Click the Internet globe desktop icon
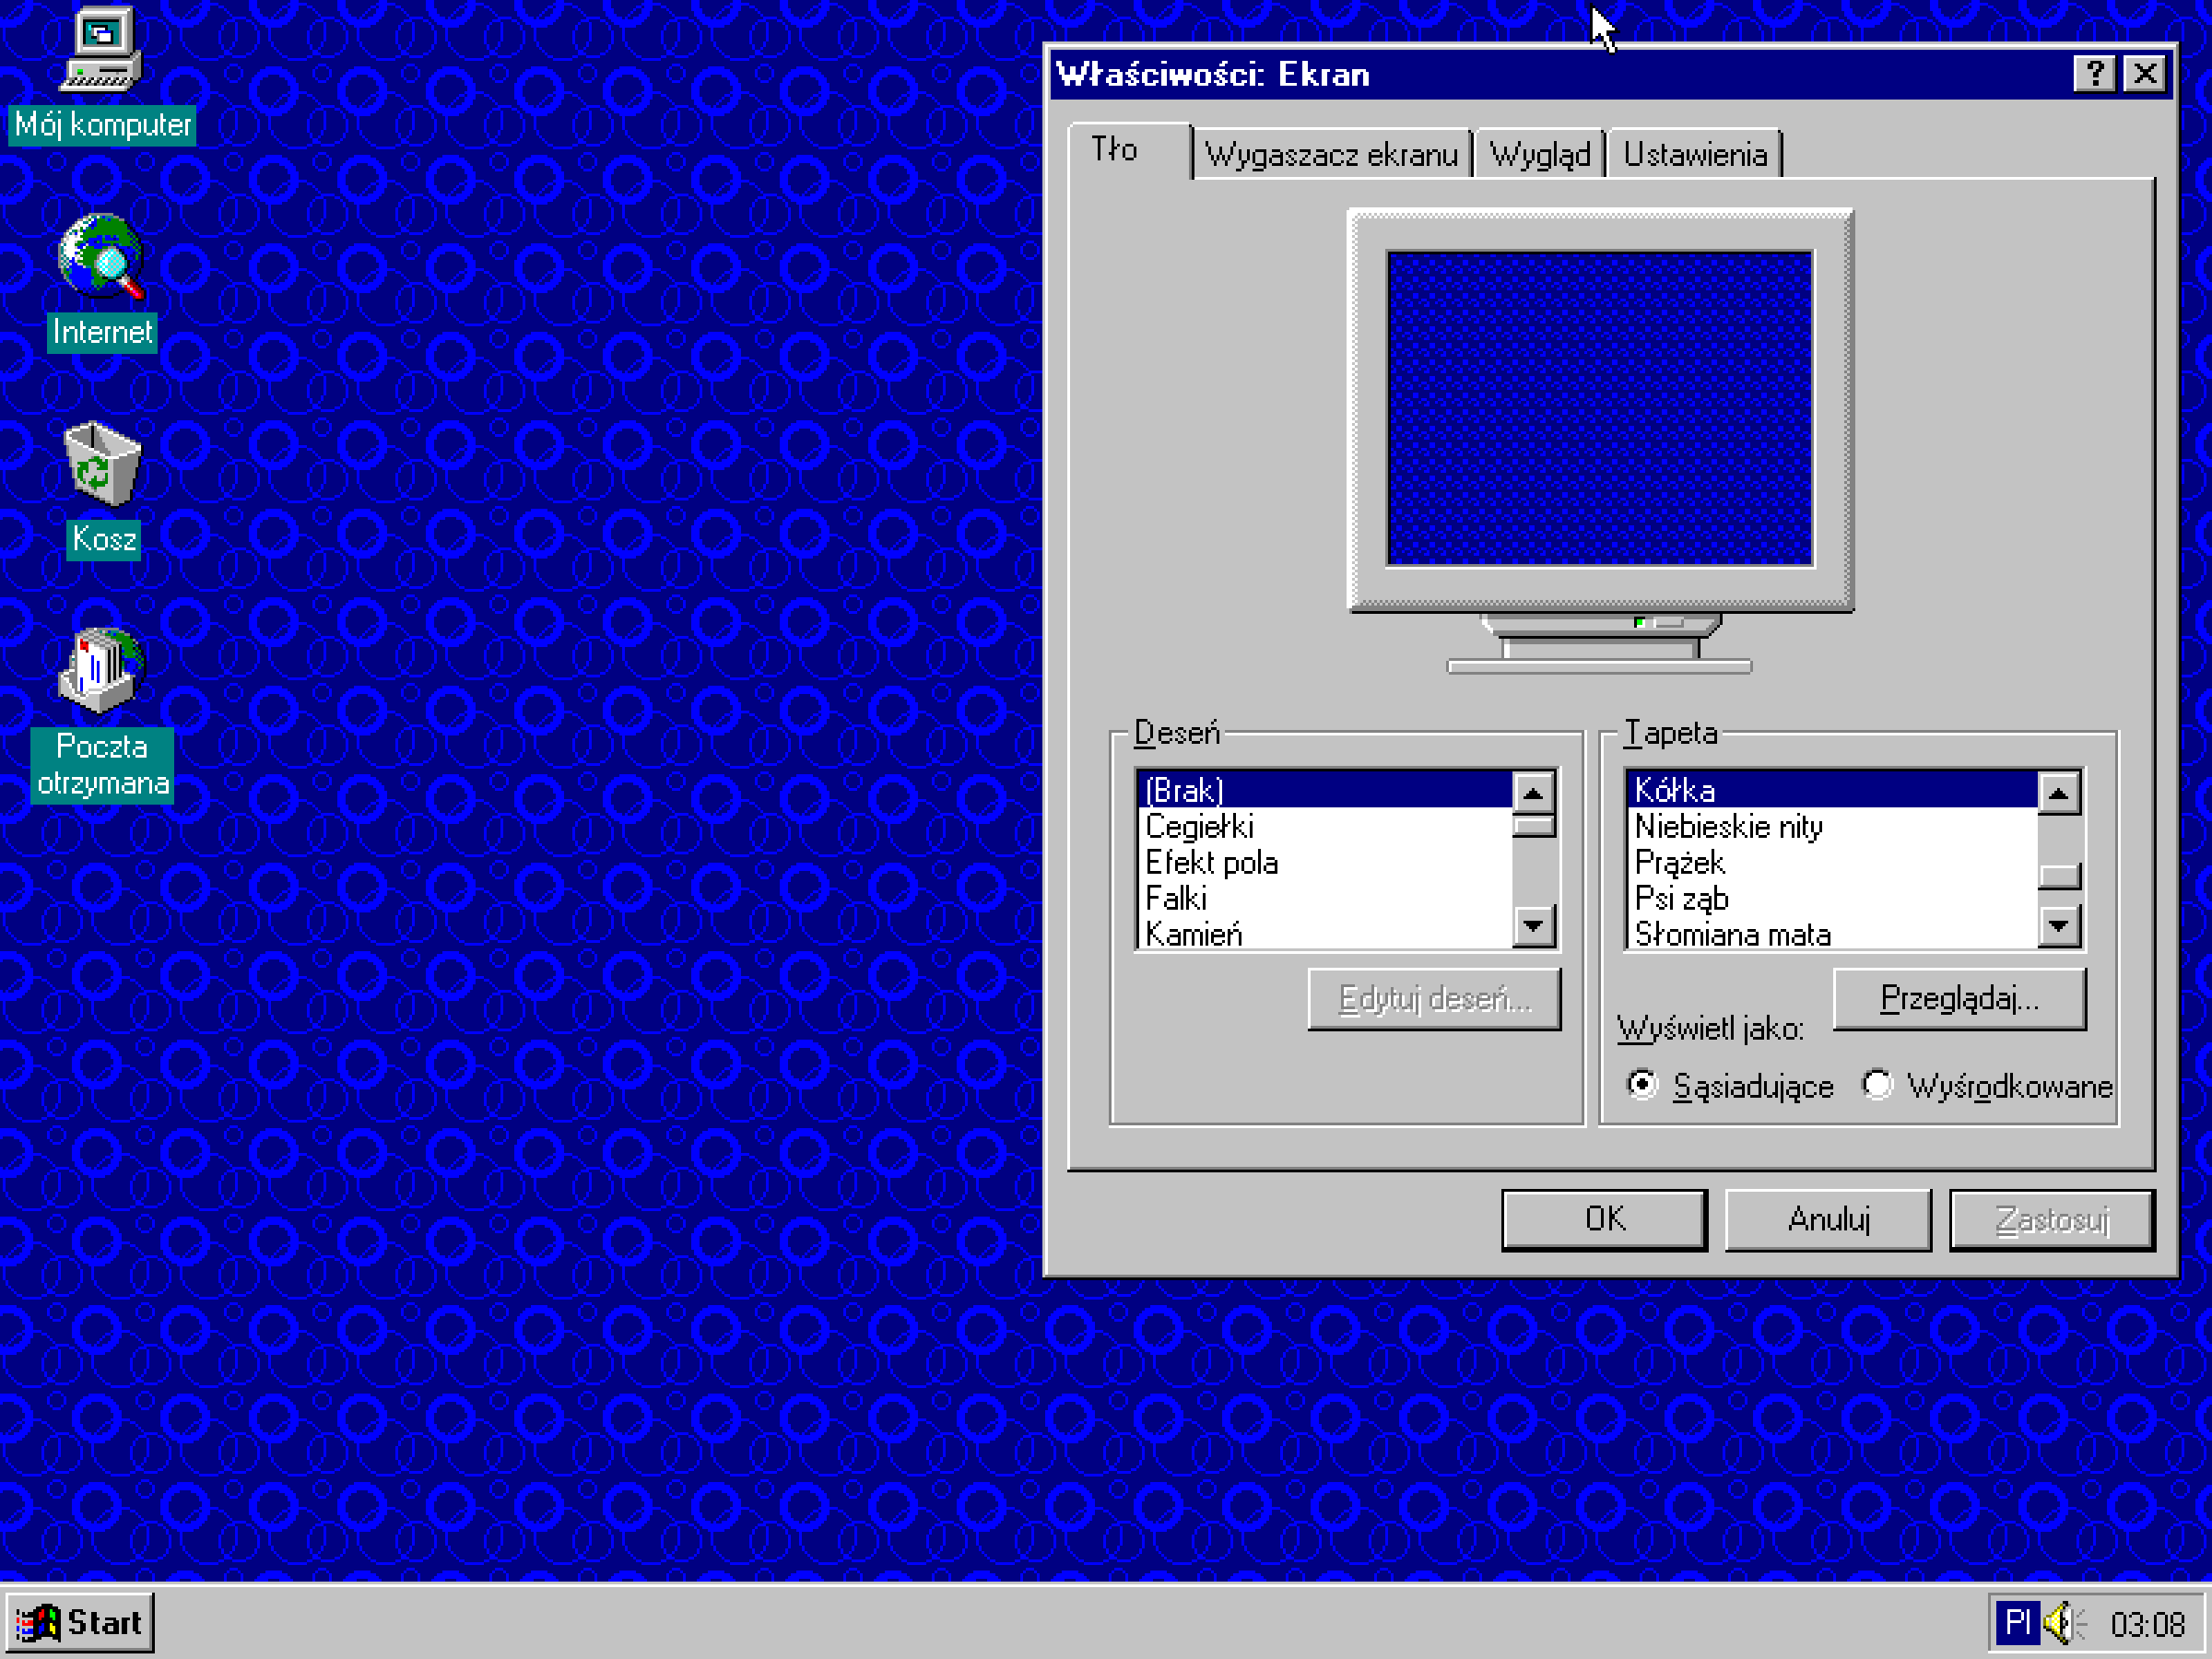The height and width of the screenshot is (1659, 2212). point(101,257)
